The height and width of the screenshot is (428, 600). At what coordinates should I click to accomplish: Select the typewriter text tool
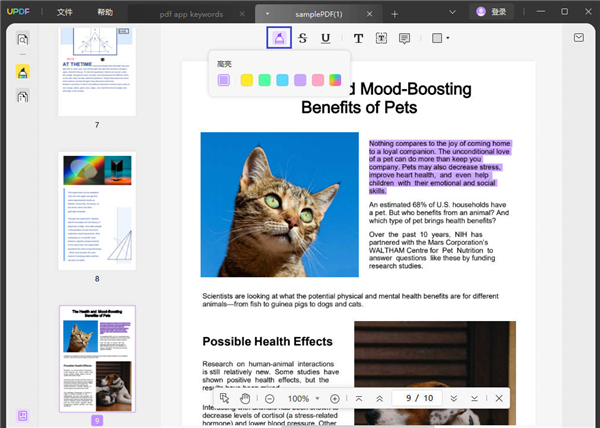coord(358,38)
